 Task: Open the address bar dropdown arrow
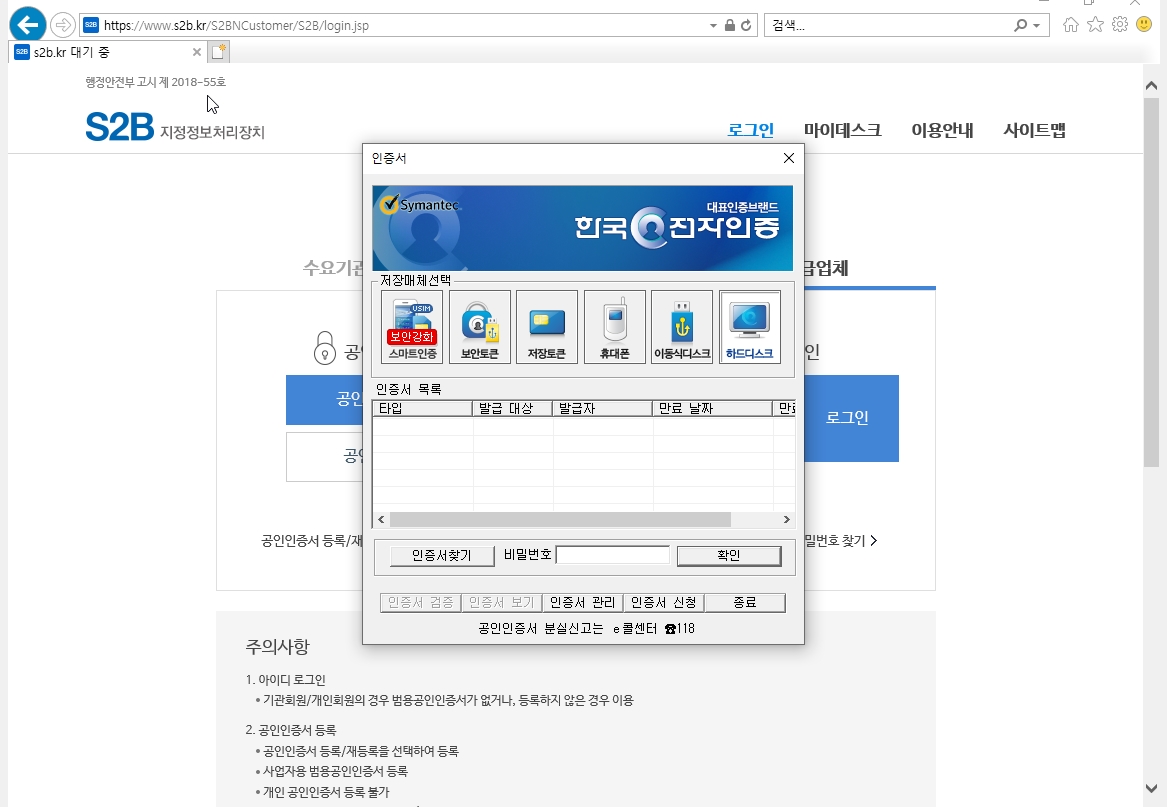(713, 25)
